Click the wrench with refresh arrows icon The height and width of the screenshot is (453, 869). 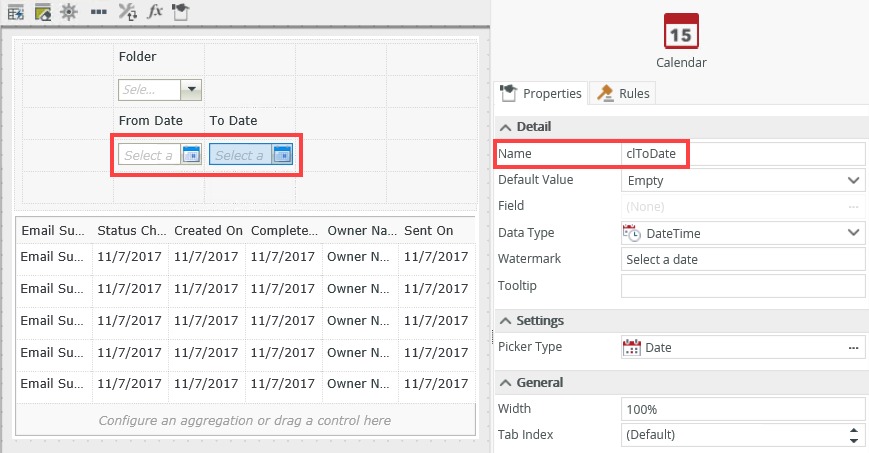[x=127, y=12]
